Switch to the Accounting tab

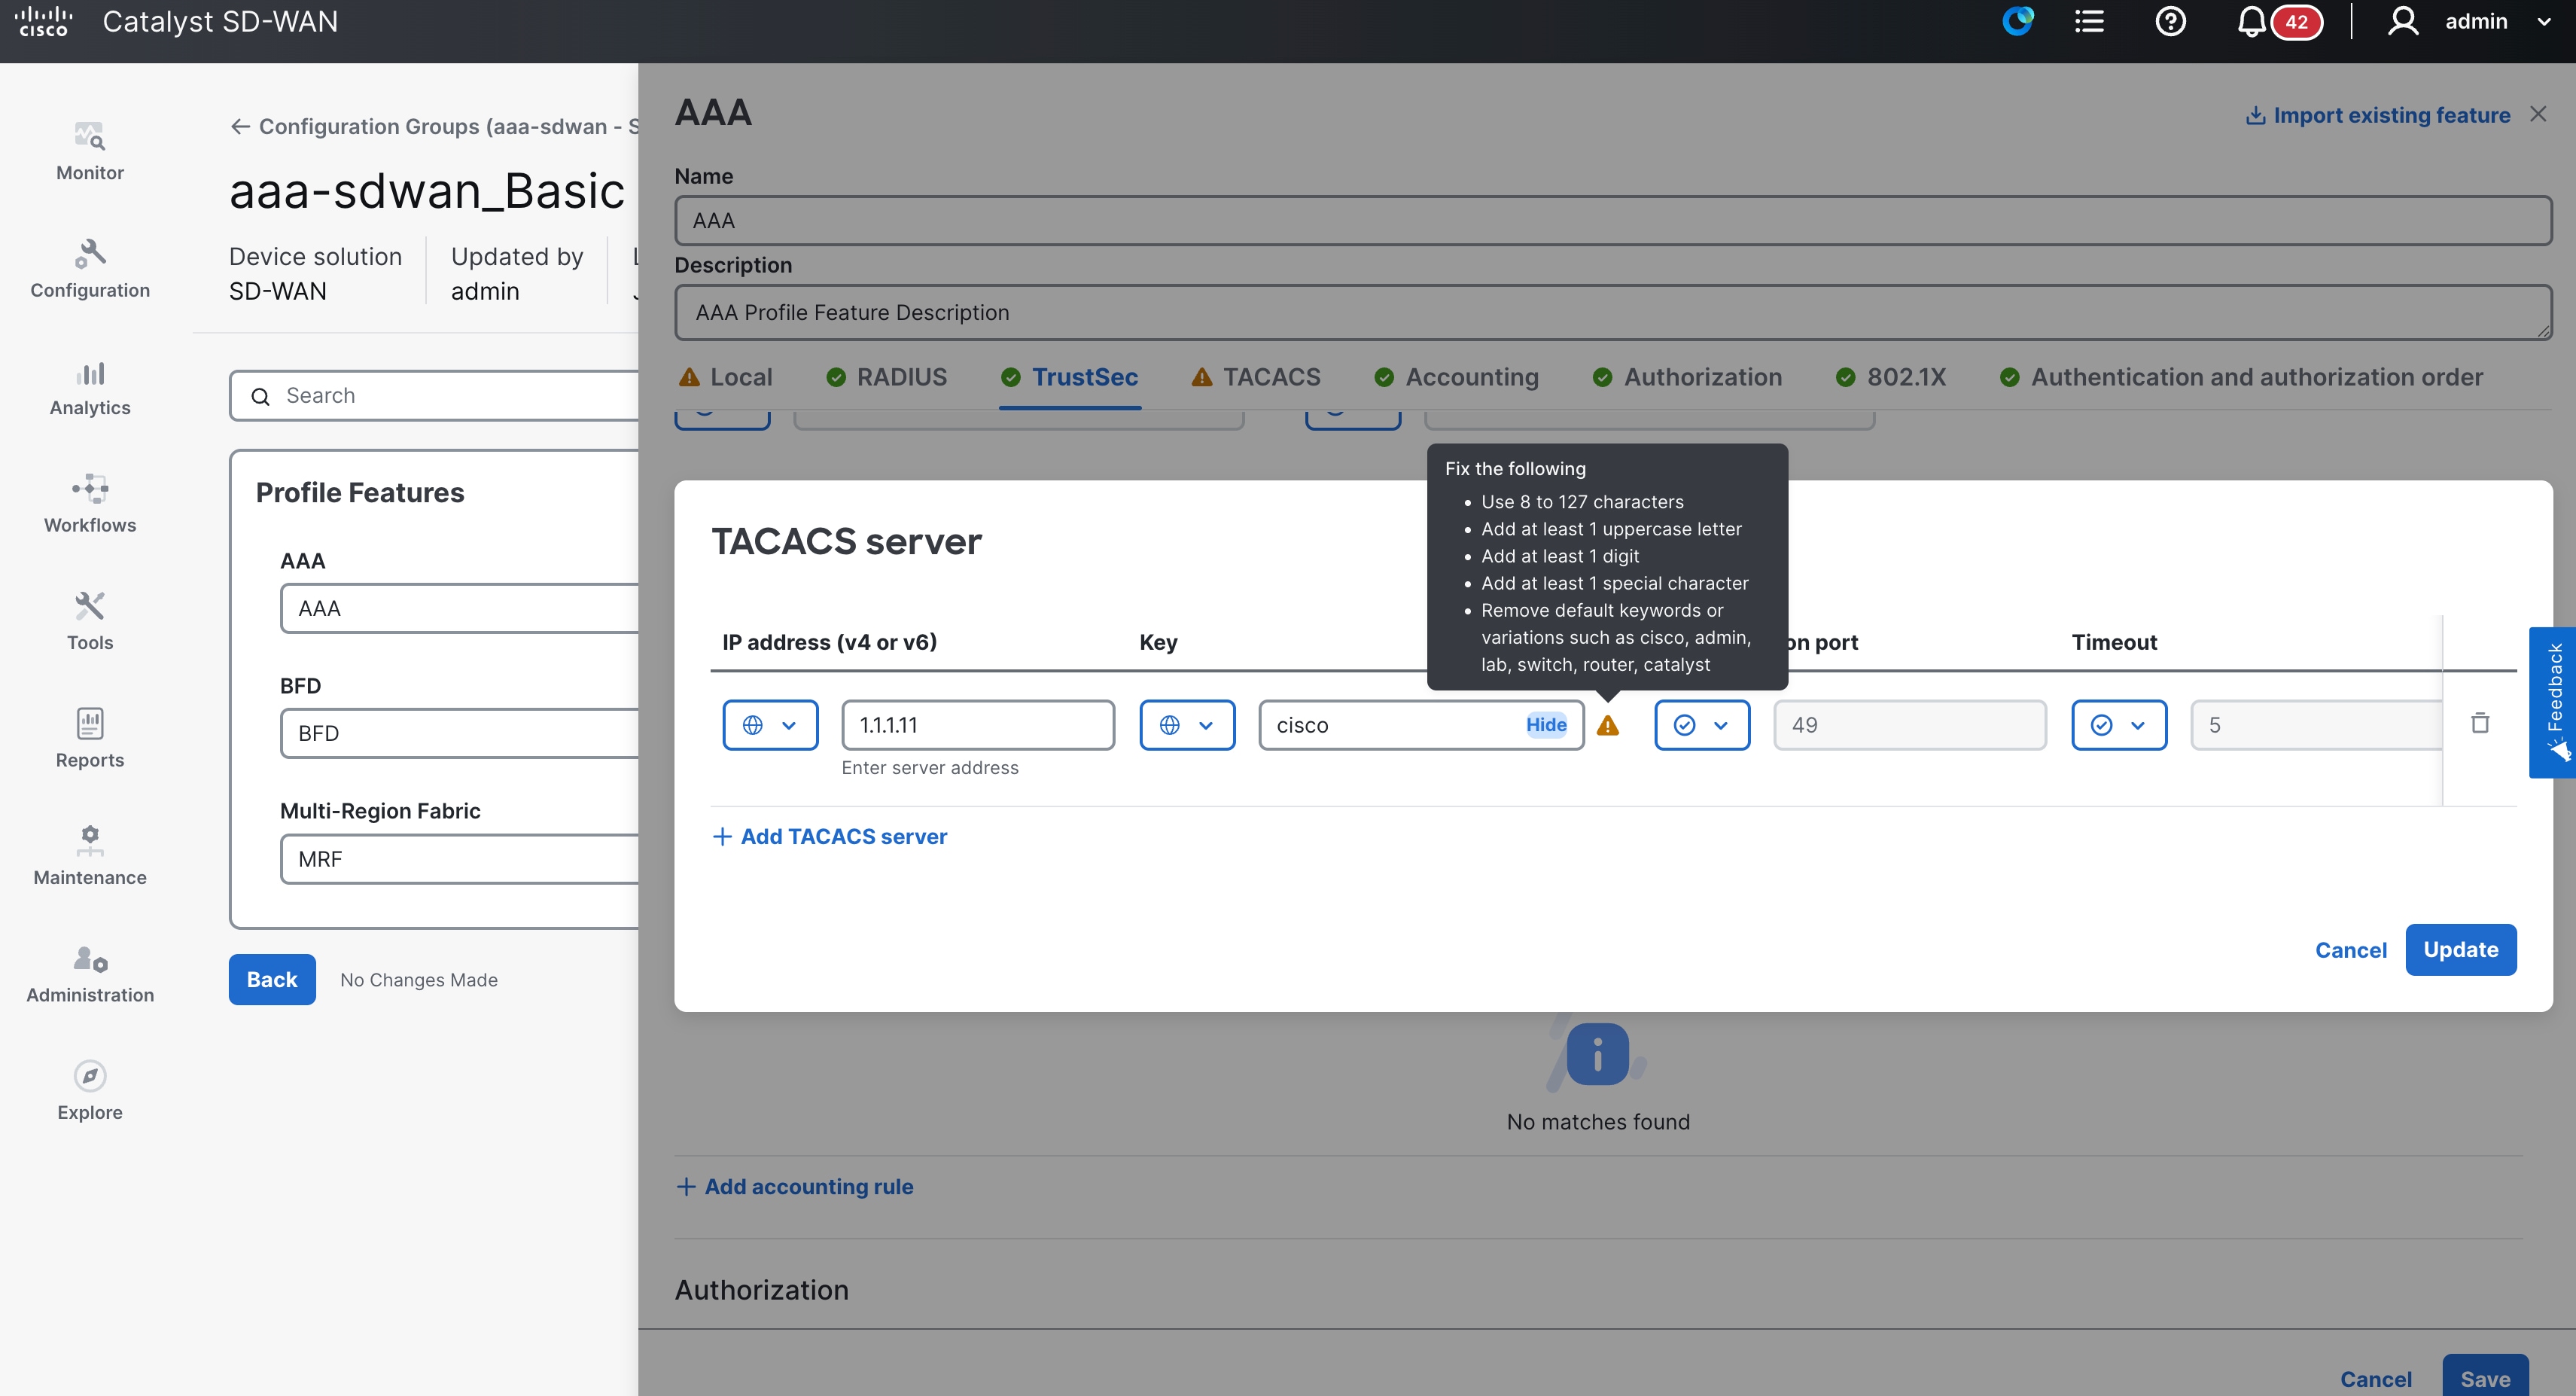(1456, 377)
